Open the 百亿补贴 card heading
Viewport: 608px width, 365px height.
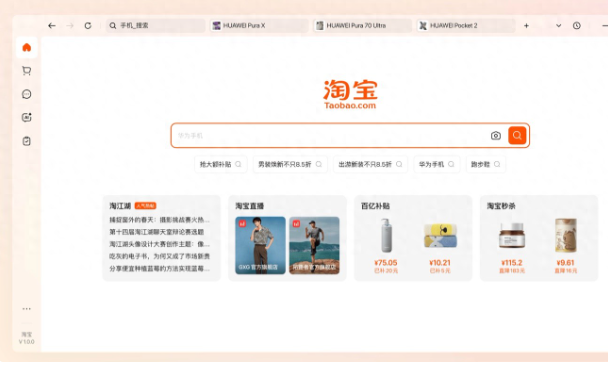pyautogui.click(x=375, y=206)
